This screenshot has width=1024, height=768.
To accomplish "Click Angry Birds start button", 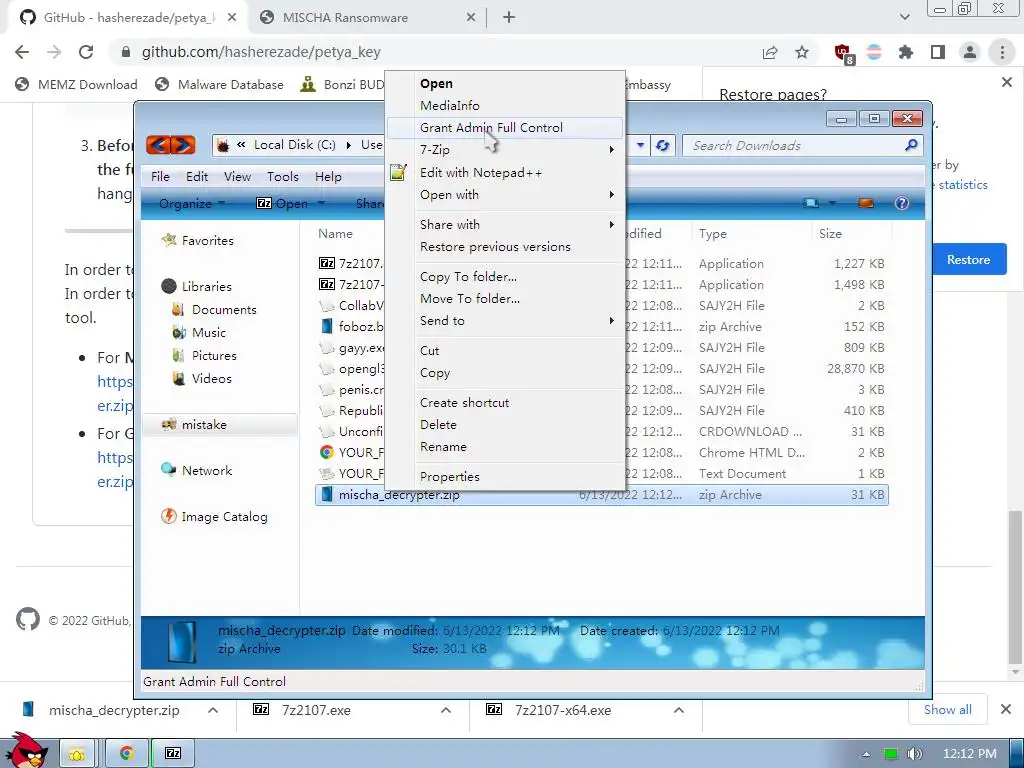I will [x=28, y=751].
